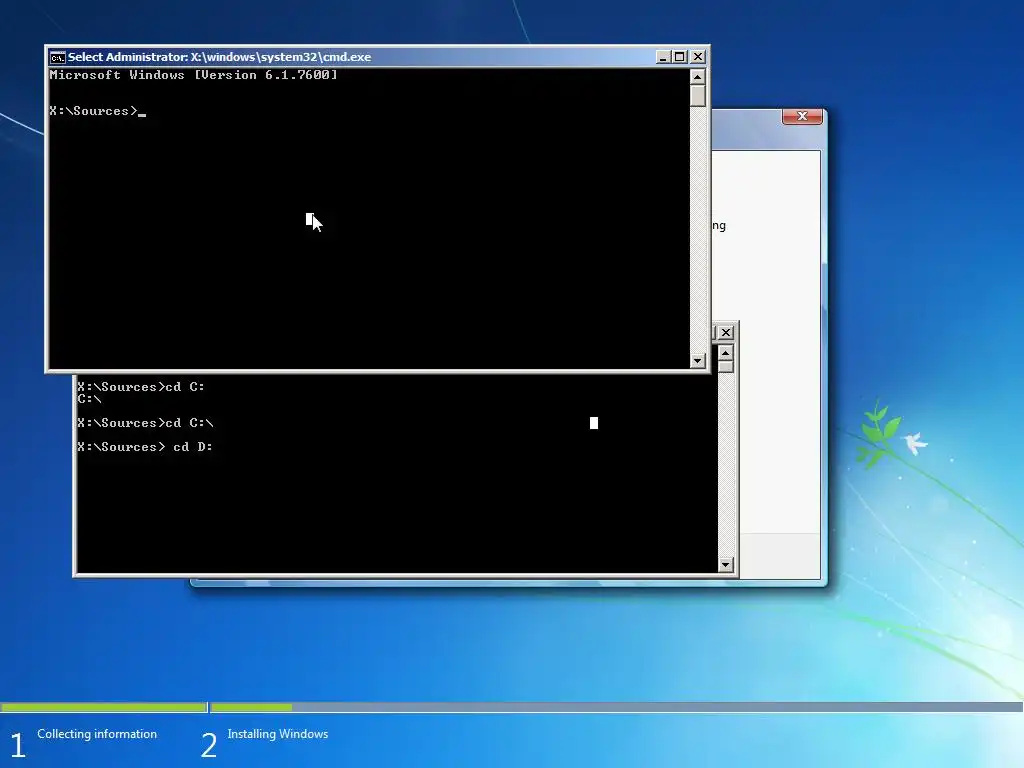Screen dimensions: 1024x768
Task: Minimize the front Administrator cmd.exe window
Action: click(x=663, y=57)
